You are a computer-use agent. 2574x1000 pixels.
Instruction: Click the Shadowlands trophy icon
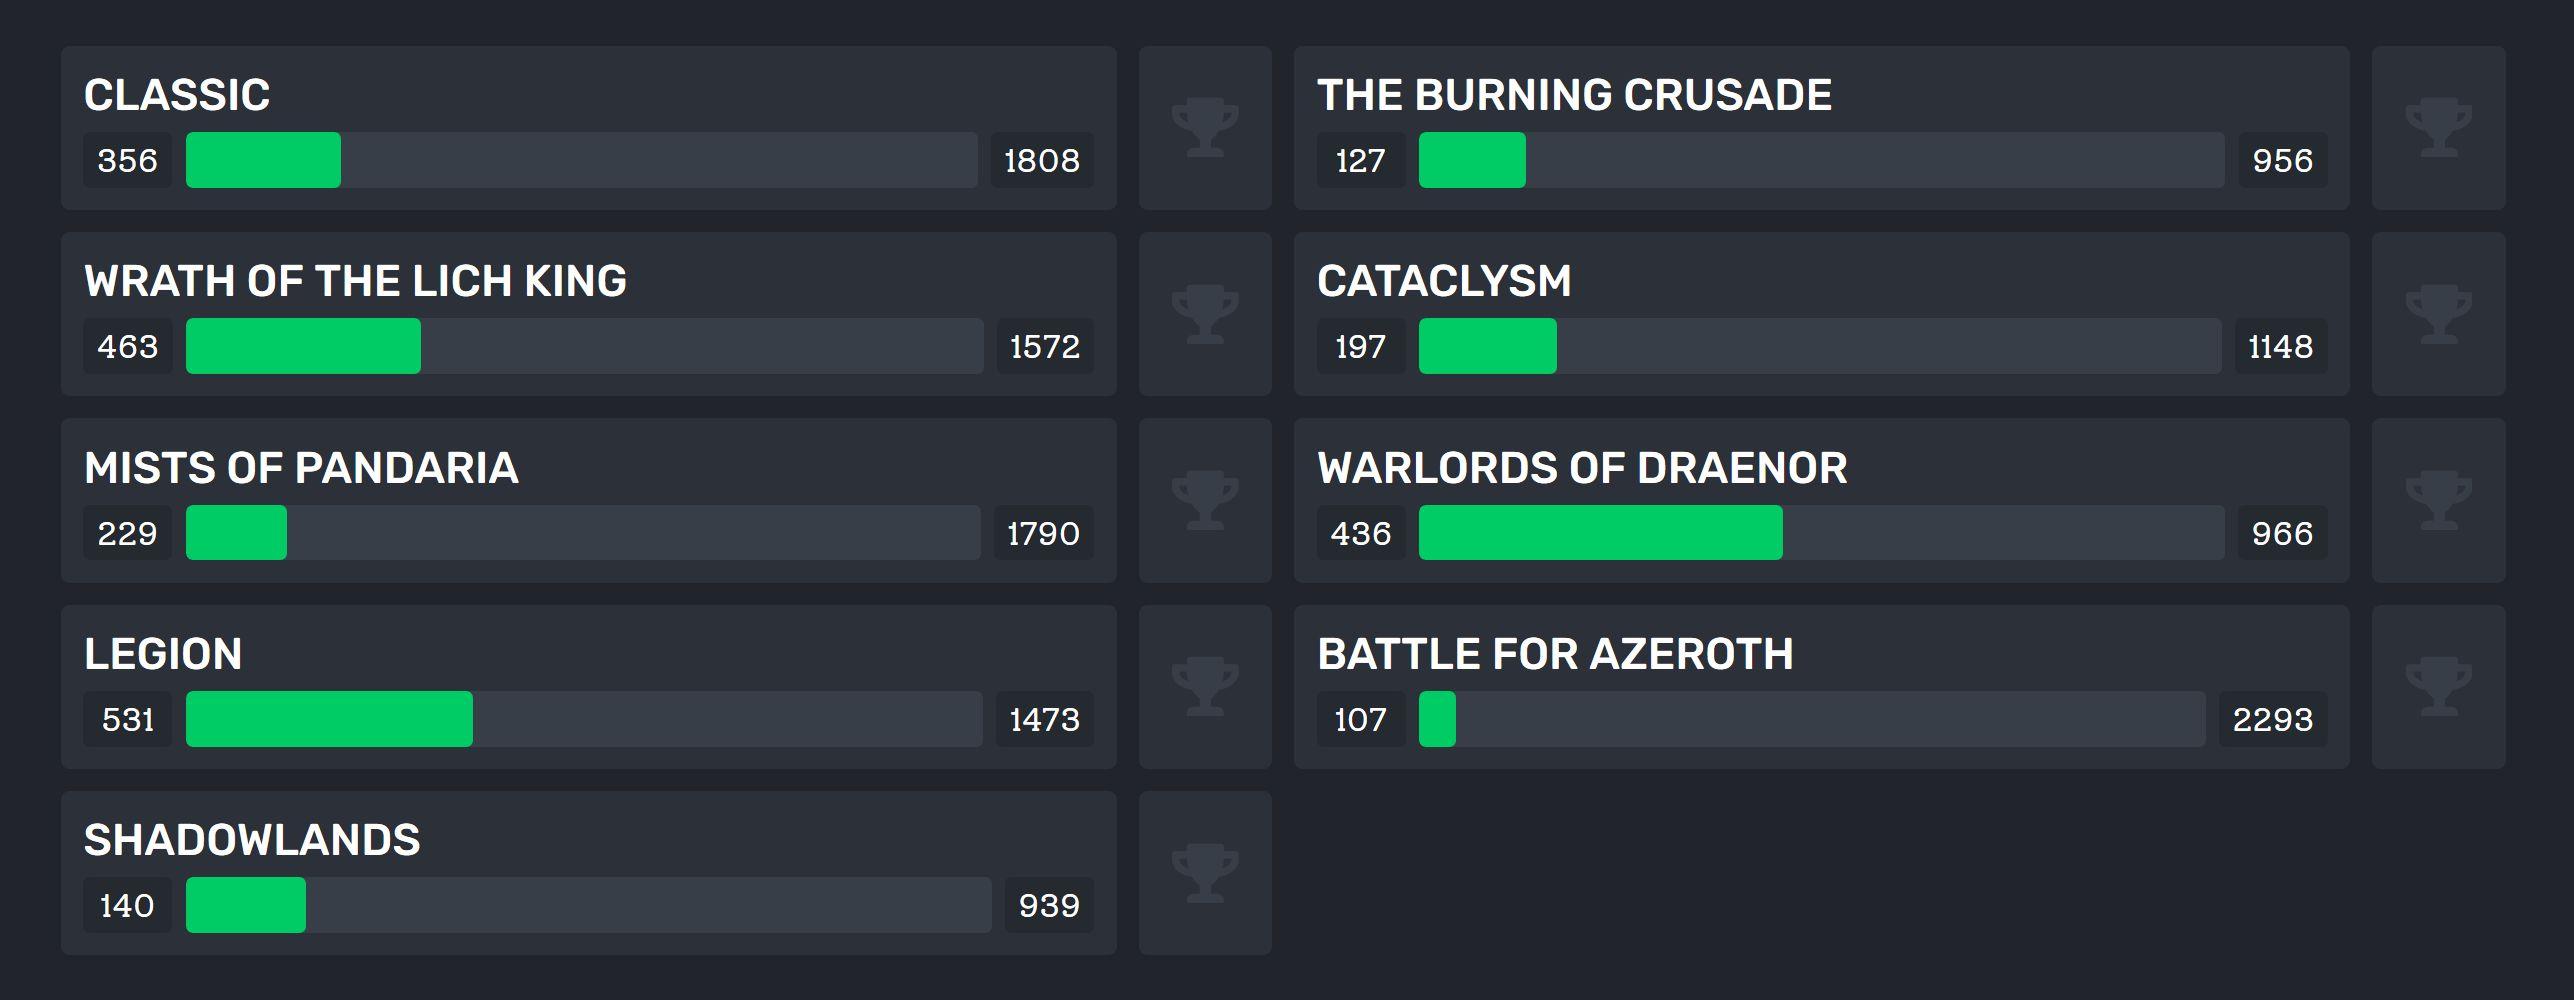tap(1205, 873)
